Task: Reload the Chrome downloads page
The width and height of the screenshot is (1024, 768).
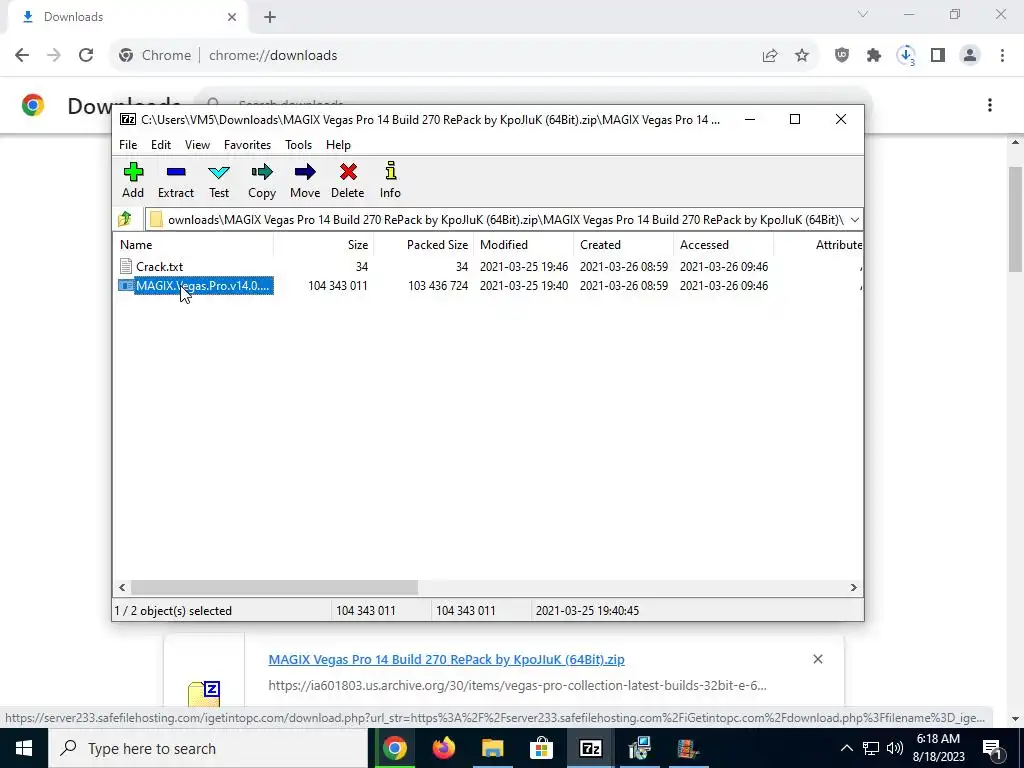Action: (x=86, y=55)
